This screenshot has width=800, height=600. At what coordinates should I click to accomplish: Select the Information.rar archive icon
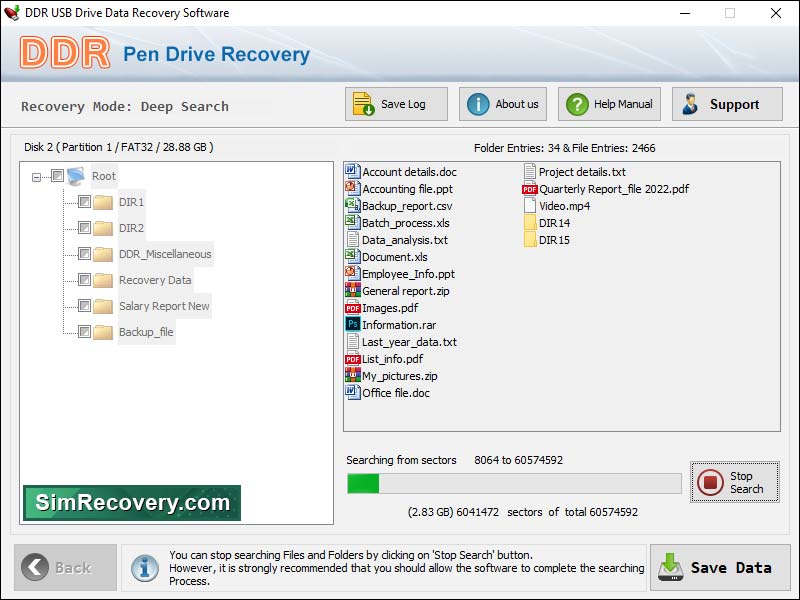352,324
